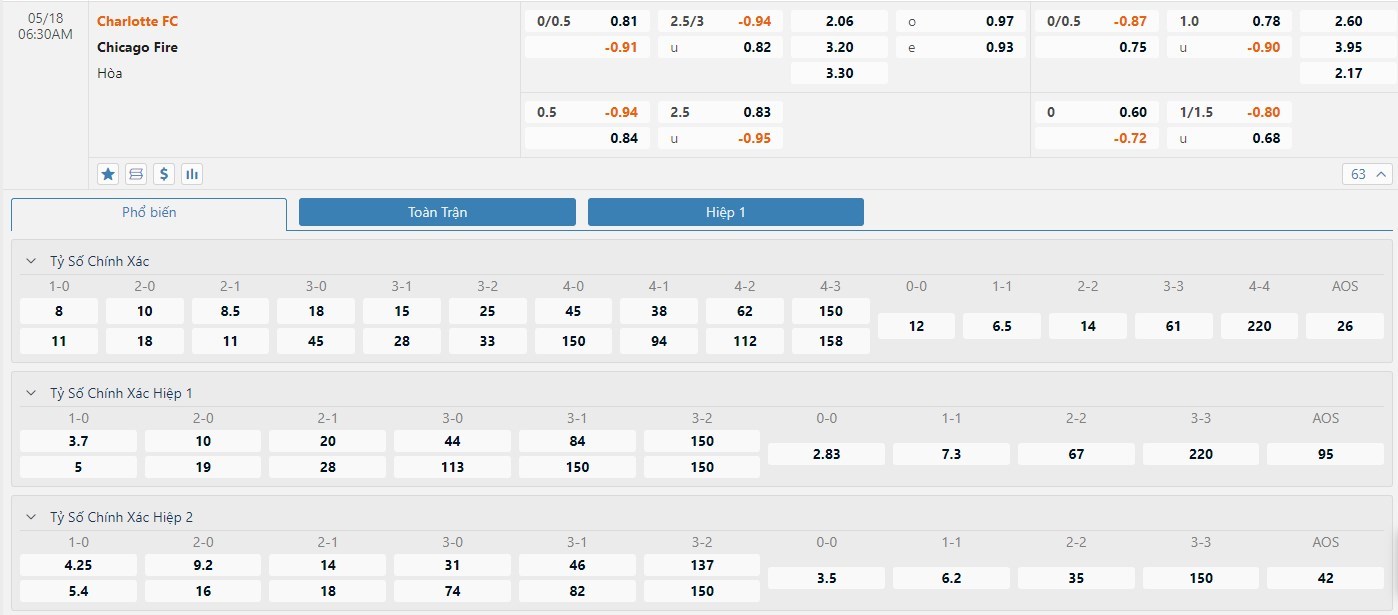The height and width of the screenshot is (615, 1398).
Task: Collapse the 63 markets counter
Action: [x=1368, y=174]
